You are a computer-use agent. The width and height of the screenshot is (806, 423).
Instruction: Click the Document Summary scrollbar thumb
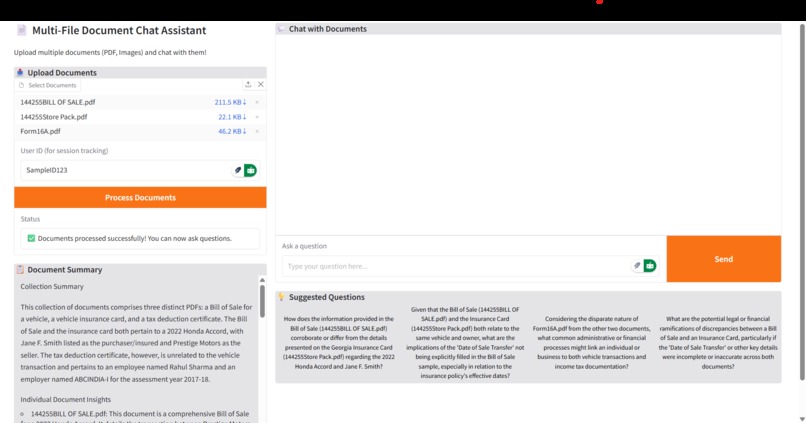(262, 301)
